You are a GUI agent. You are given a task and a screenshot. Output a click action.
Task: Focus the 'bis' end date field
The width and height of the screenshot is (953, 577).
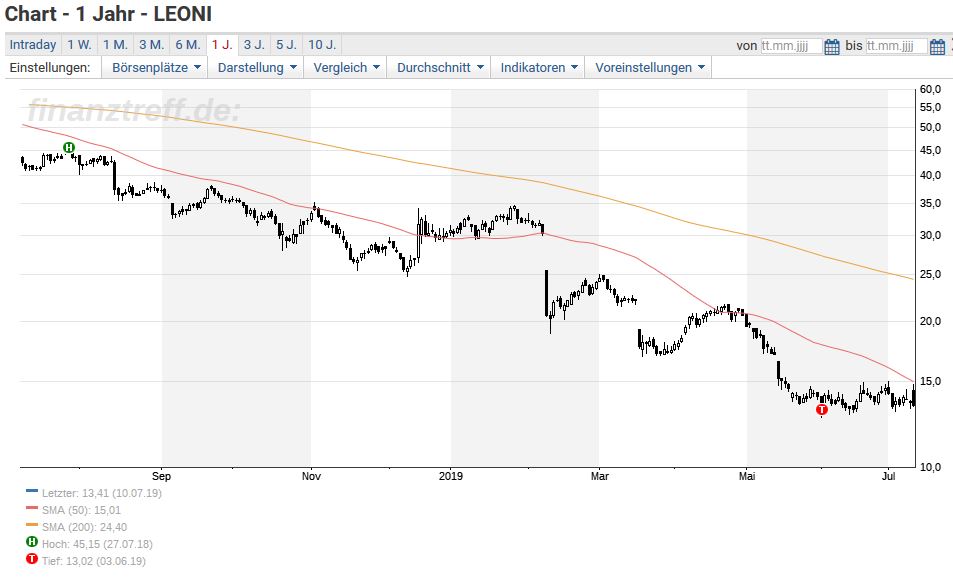pos(896,46)
